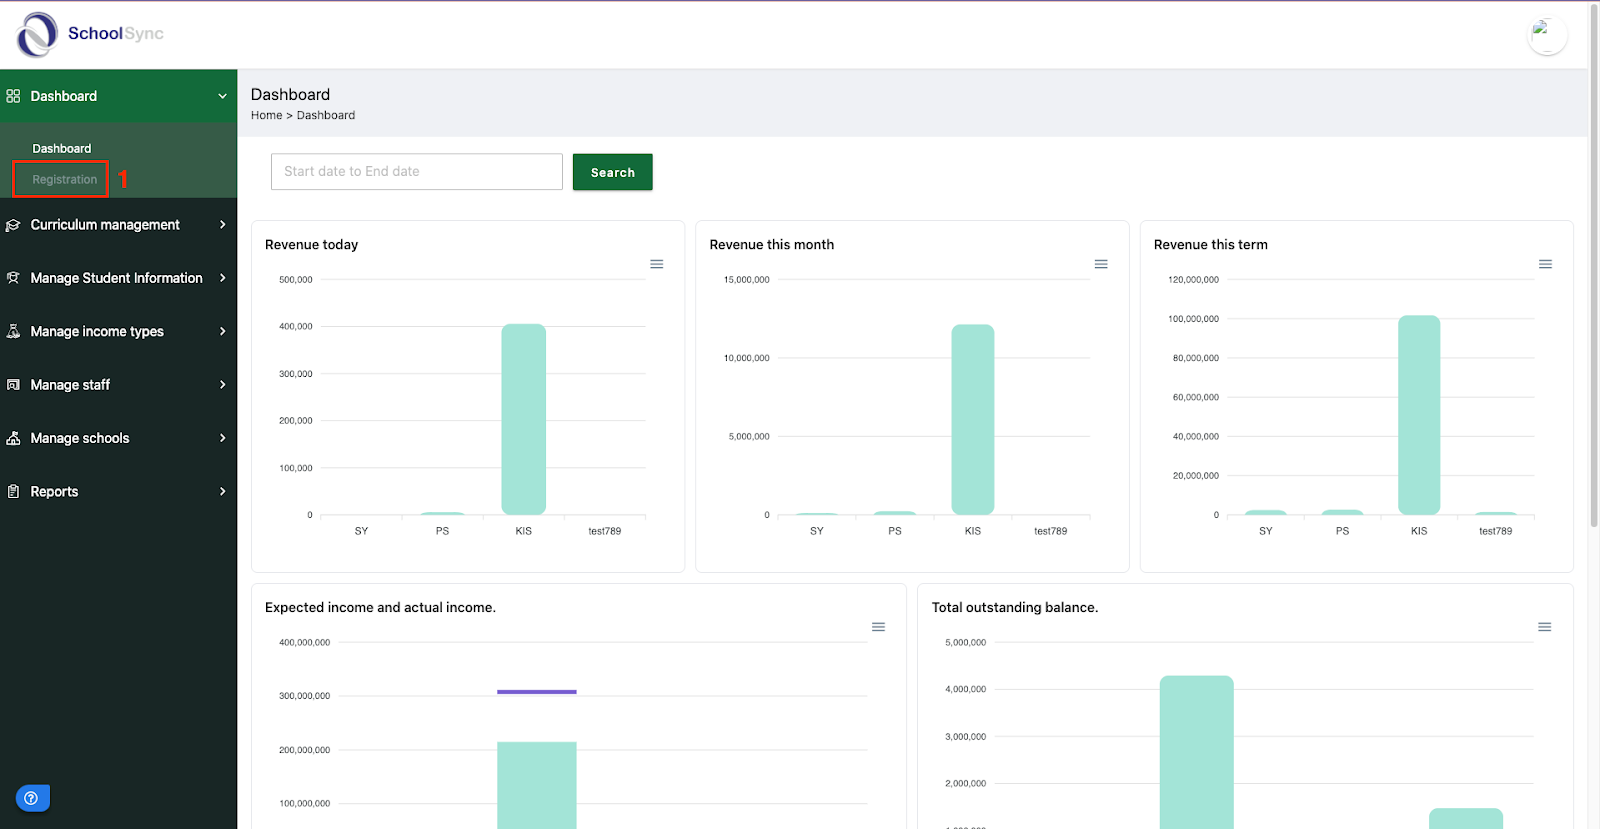Open the Expected income chart menu icon
The height and width of the screenshot is (829, 1600).
pyautogui.click(x=878, y=627)
